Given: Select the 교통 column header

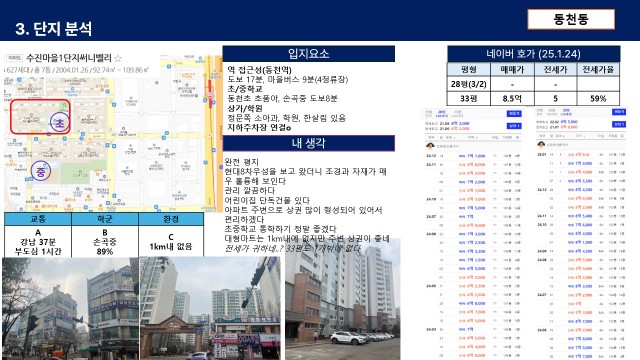Looking at the screenshot, I should click(x=38, y=219).
